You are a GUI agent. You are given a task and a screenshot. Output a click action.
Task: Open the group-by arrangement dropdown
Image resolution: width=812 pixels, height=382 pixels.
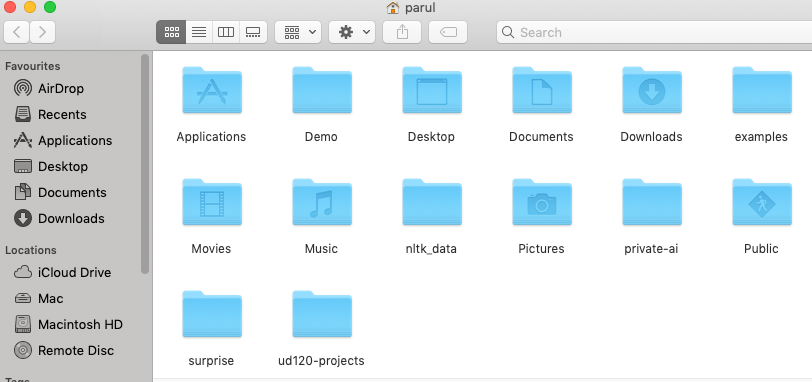[x=298, y=32]
